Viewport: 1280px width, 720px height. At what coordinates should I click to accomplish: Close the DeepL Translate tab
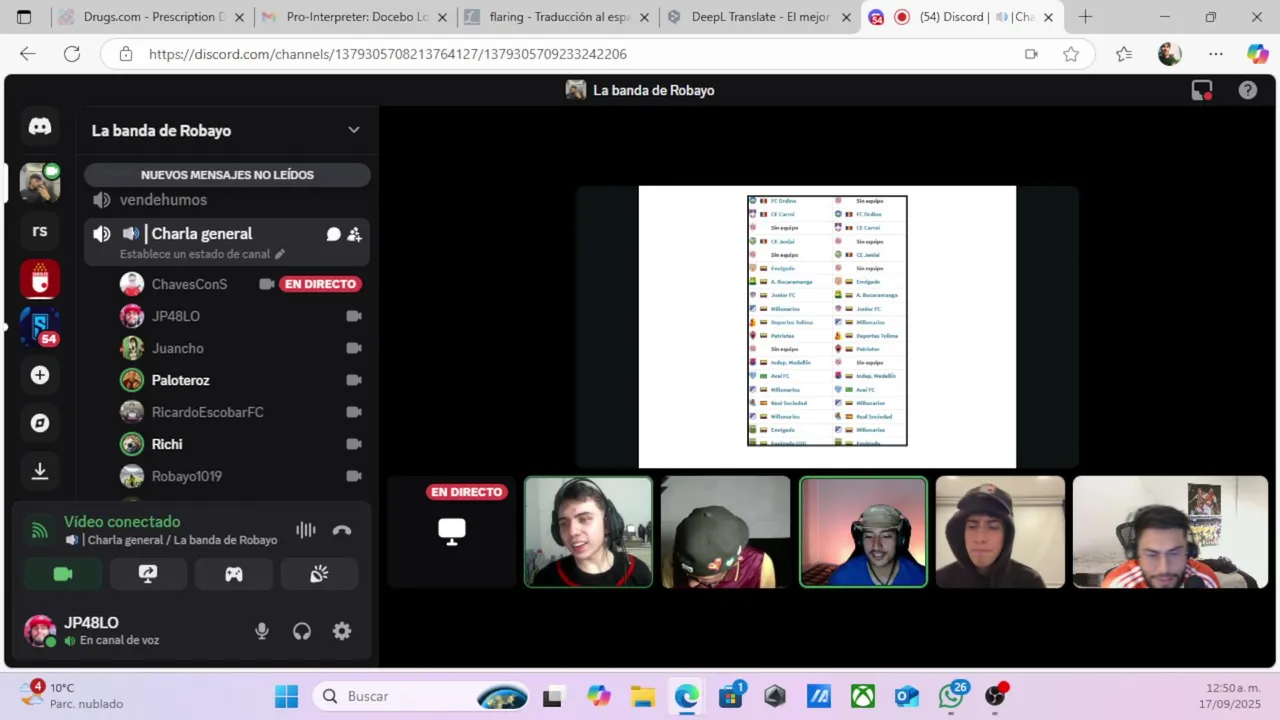(x=847, y=17)
